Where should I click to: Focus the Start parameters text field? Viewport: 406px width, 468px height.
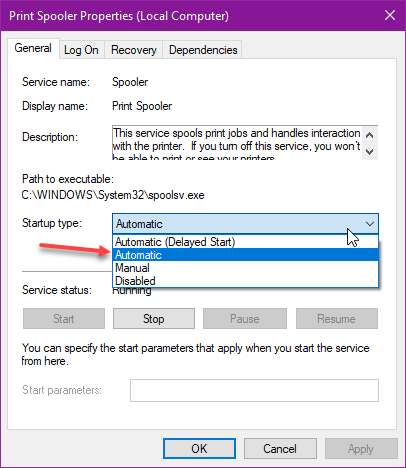[254, 390]
